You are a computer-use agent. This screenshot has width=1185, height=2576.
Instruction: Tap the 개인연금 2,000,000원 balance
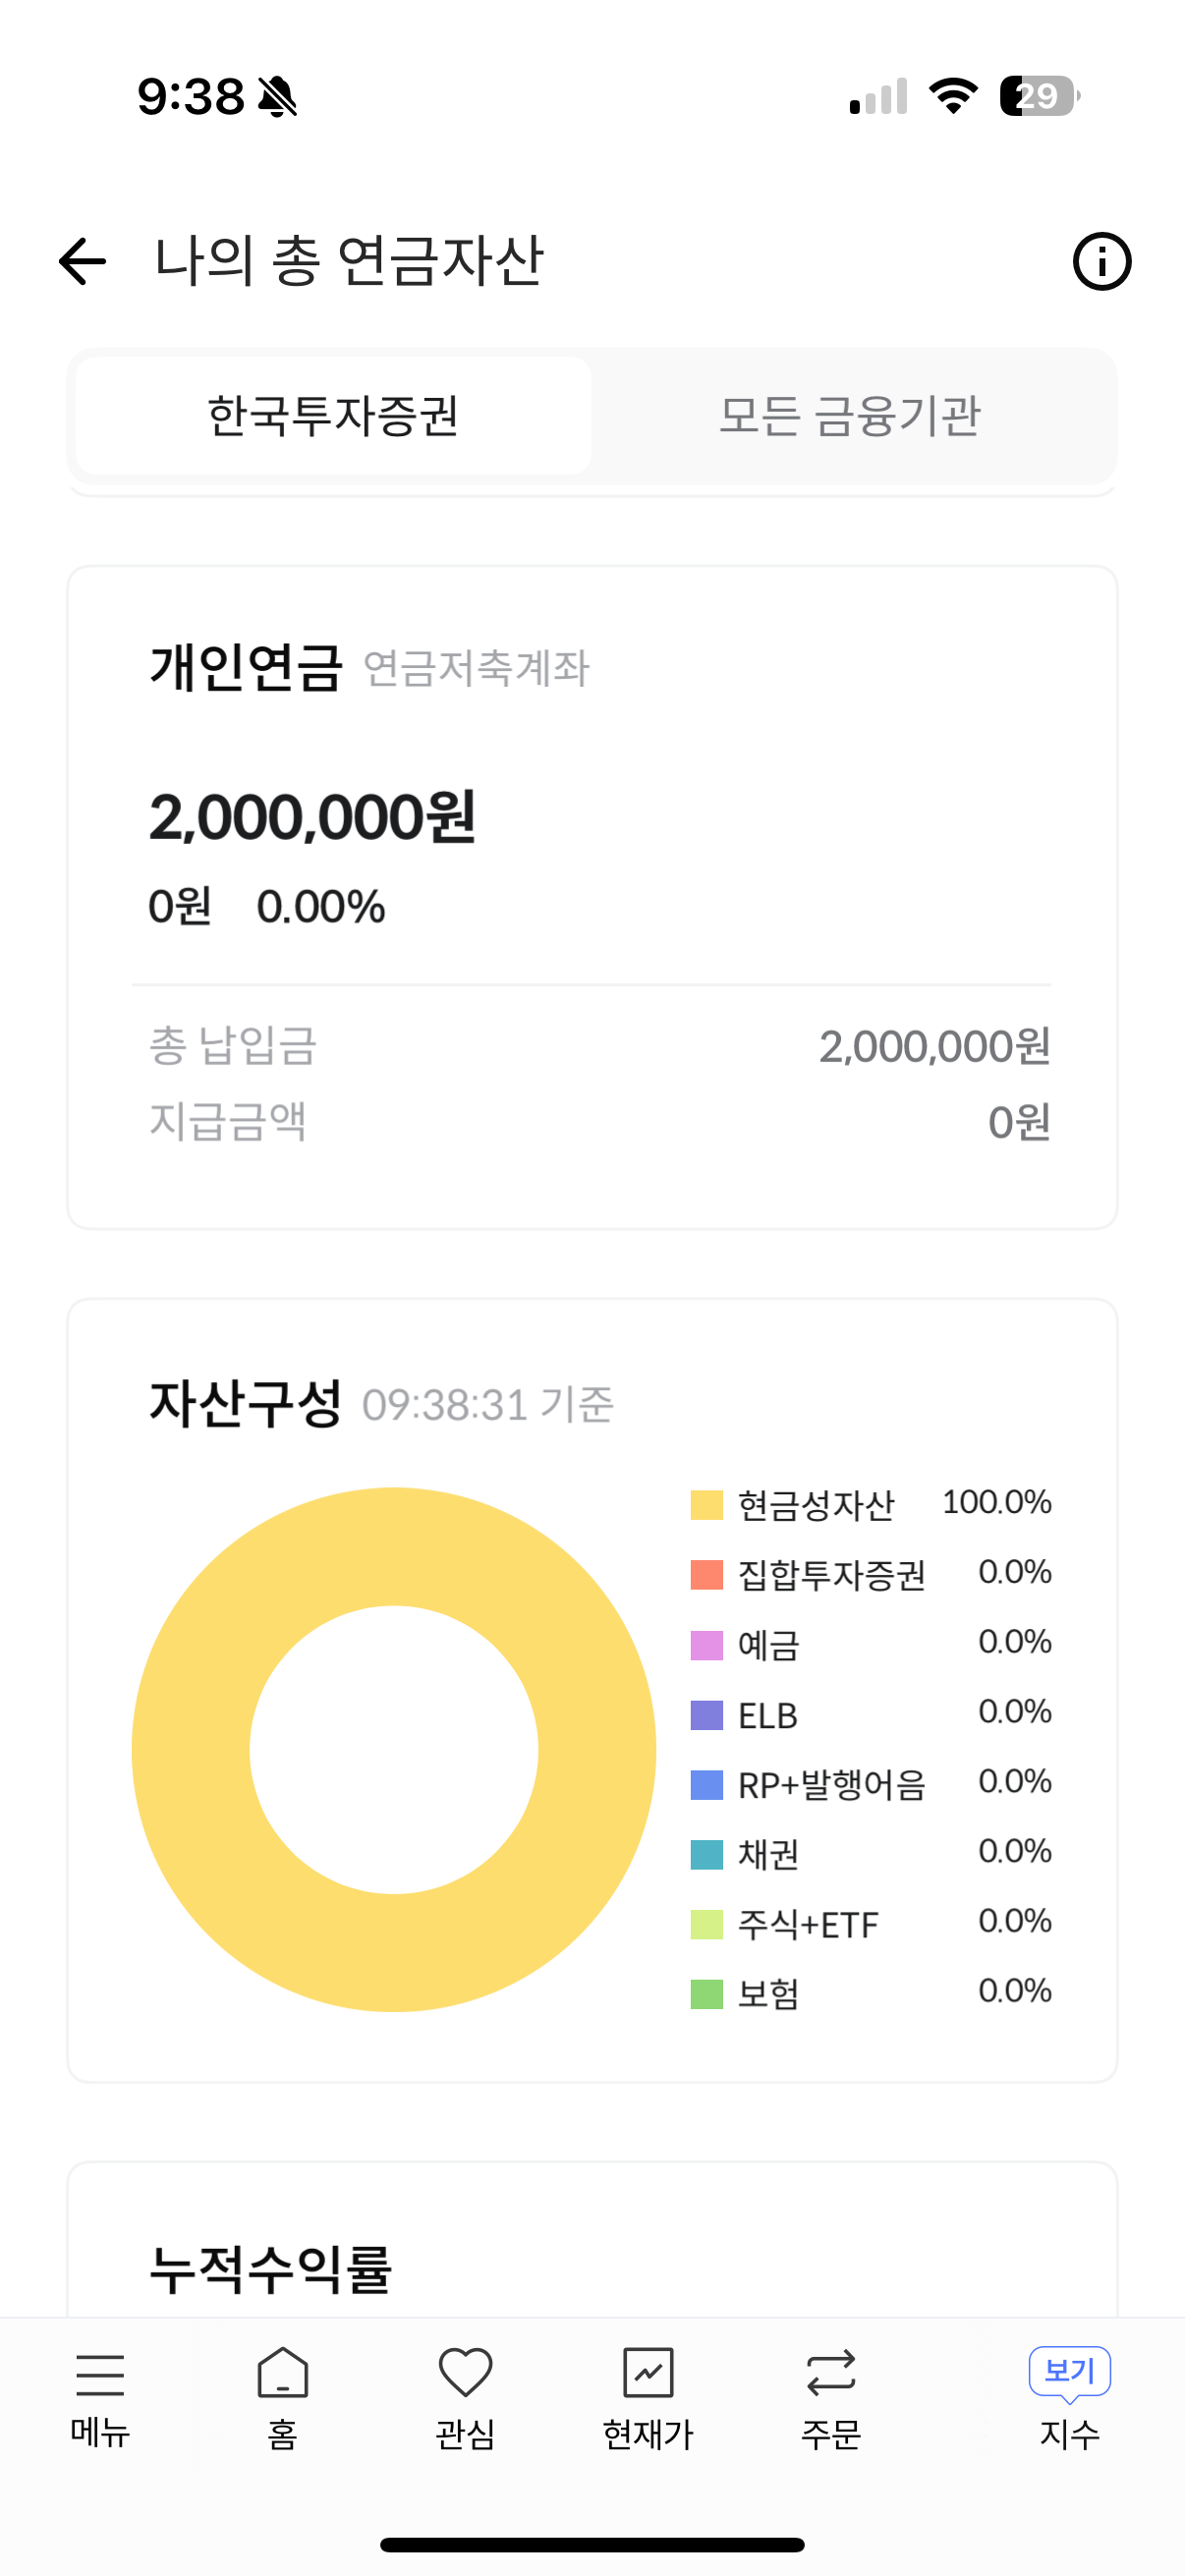[x=312, y=818]
